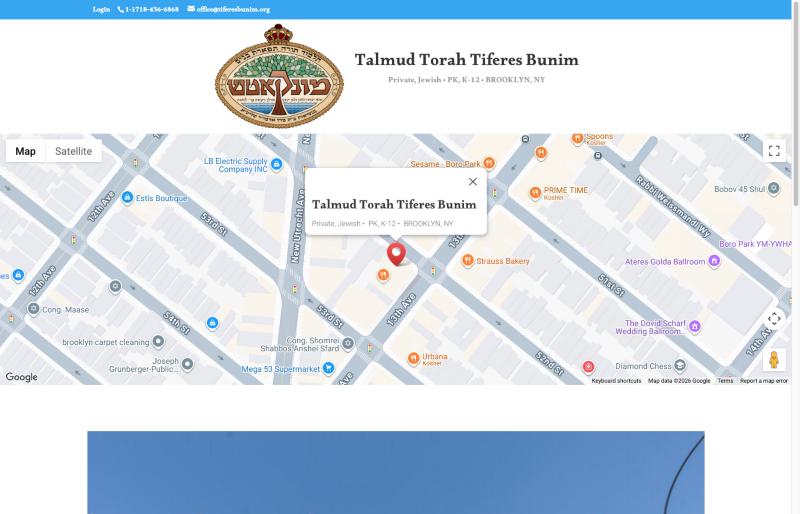Viewport: 800px width, 514px height.
Task: Click the Strauss Bakery marker icon
Action: (x=467, y=260)
